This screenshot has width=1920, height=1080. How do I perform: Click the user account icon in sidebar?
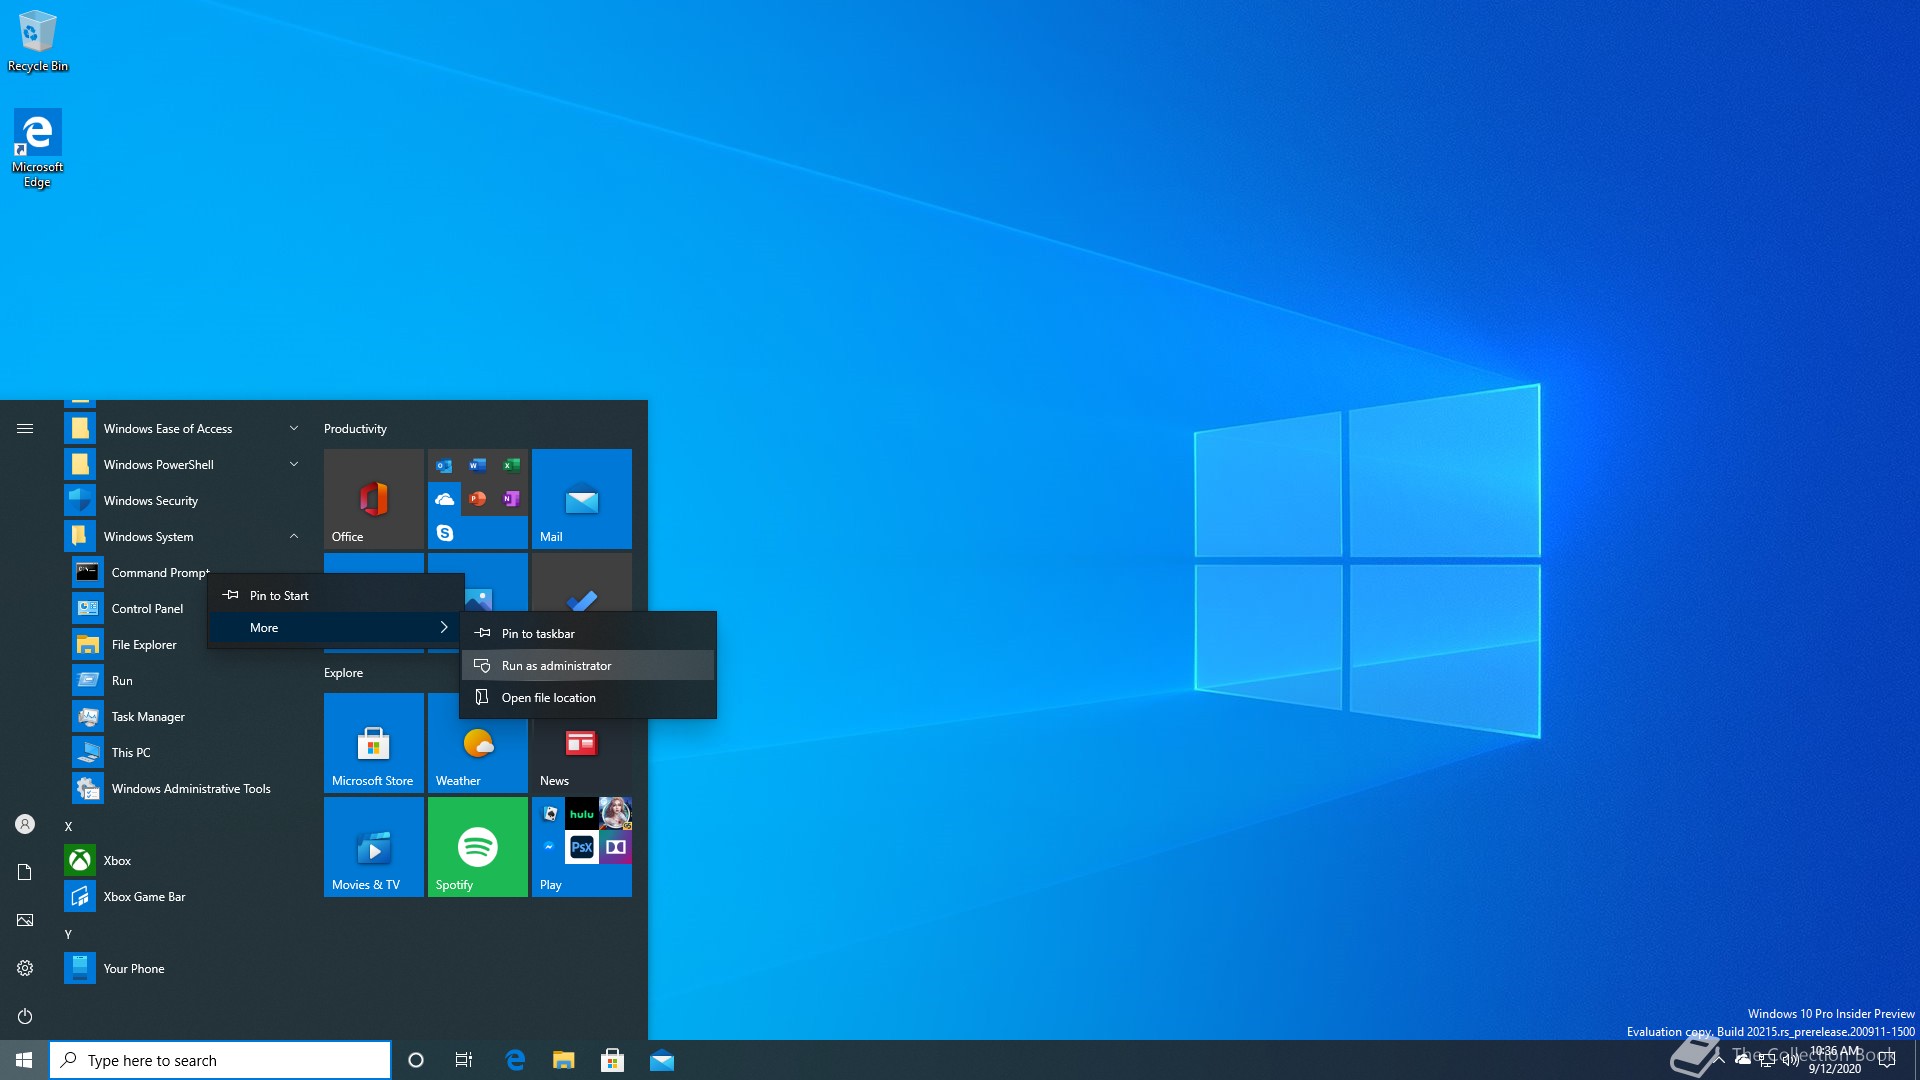point(25,824)
